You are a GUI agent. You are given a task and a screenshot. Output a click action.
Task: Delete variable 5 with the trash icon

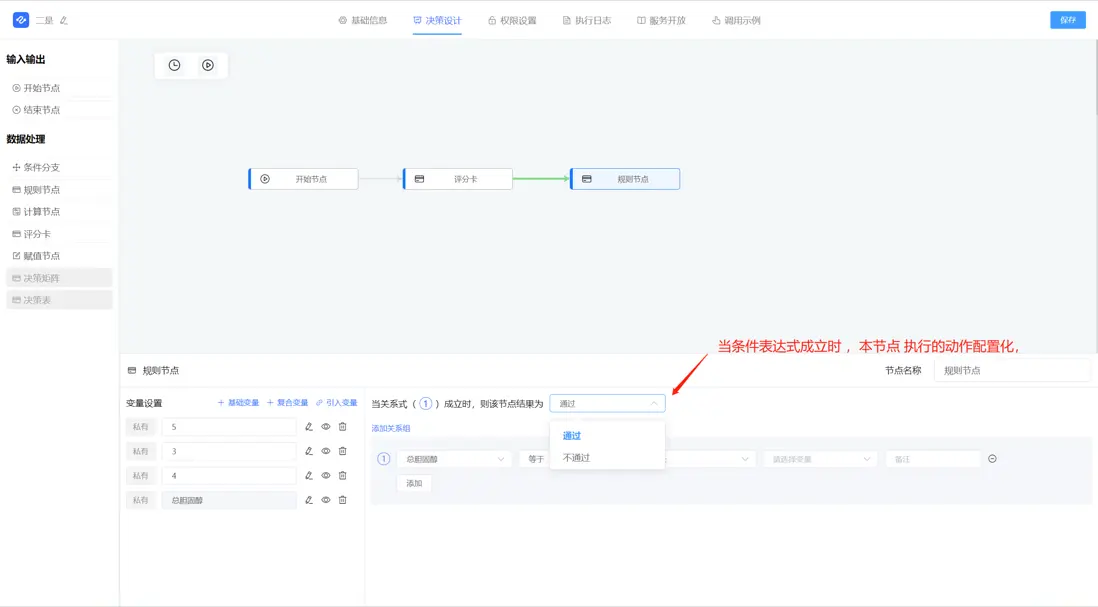342,427
